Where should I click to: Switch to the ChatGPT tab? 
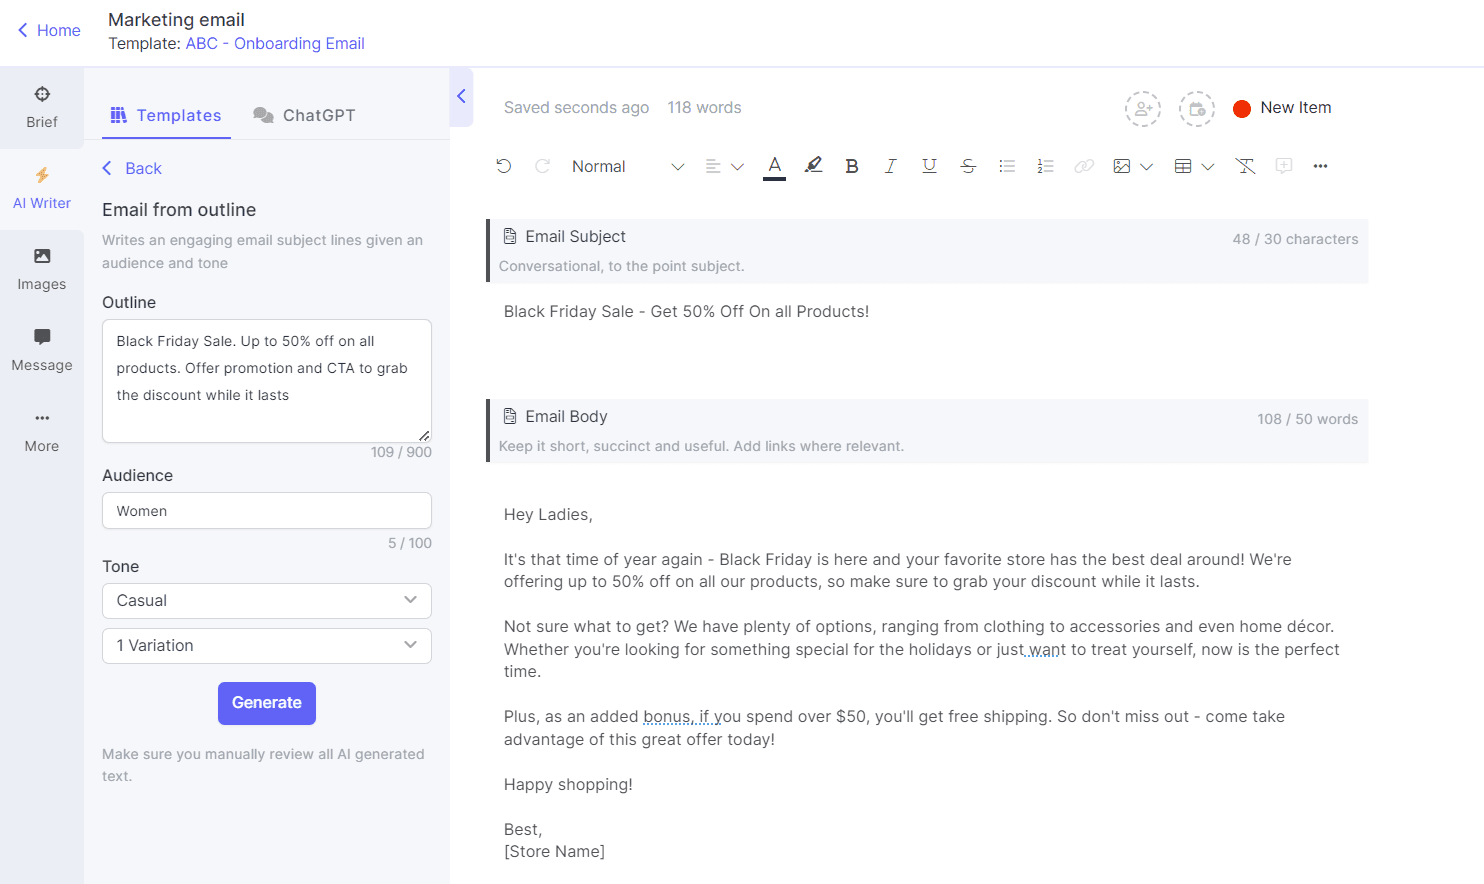tap(304, 115)
